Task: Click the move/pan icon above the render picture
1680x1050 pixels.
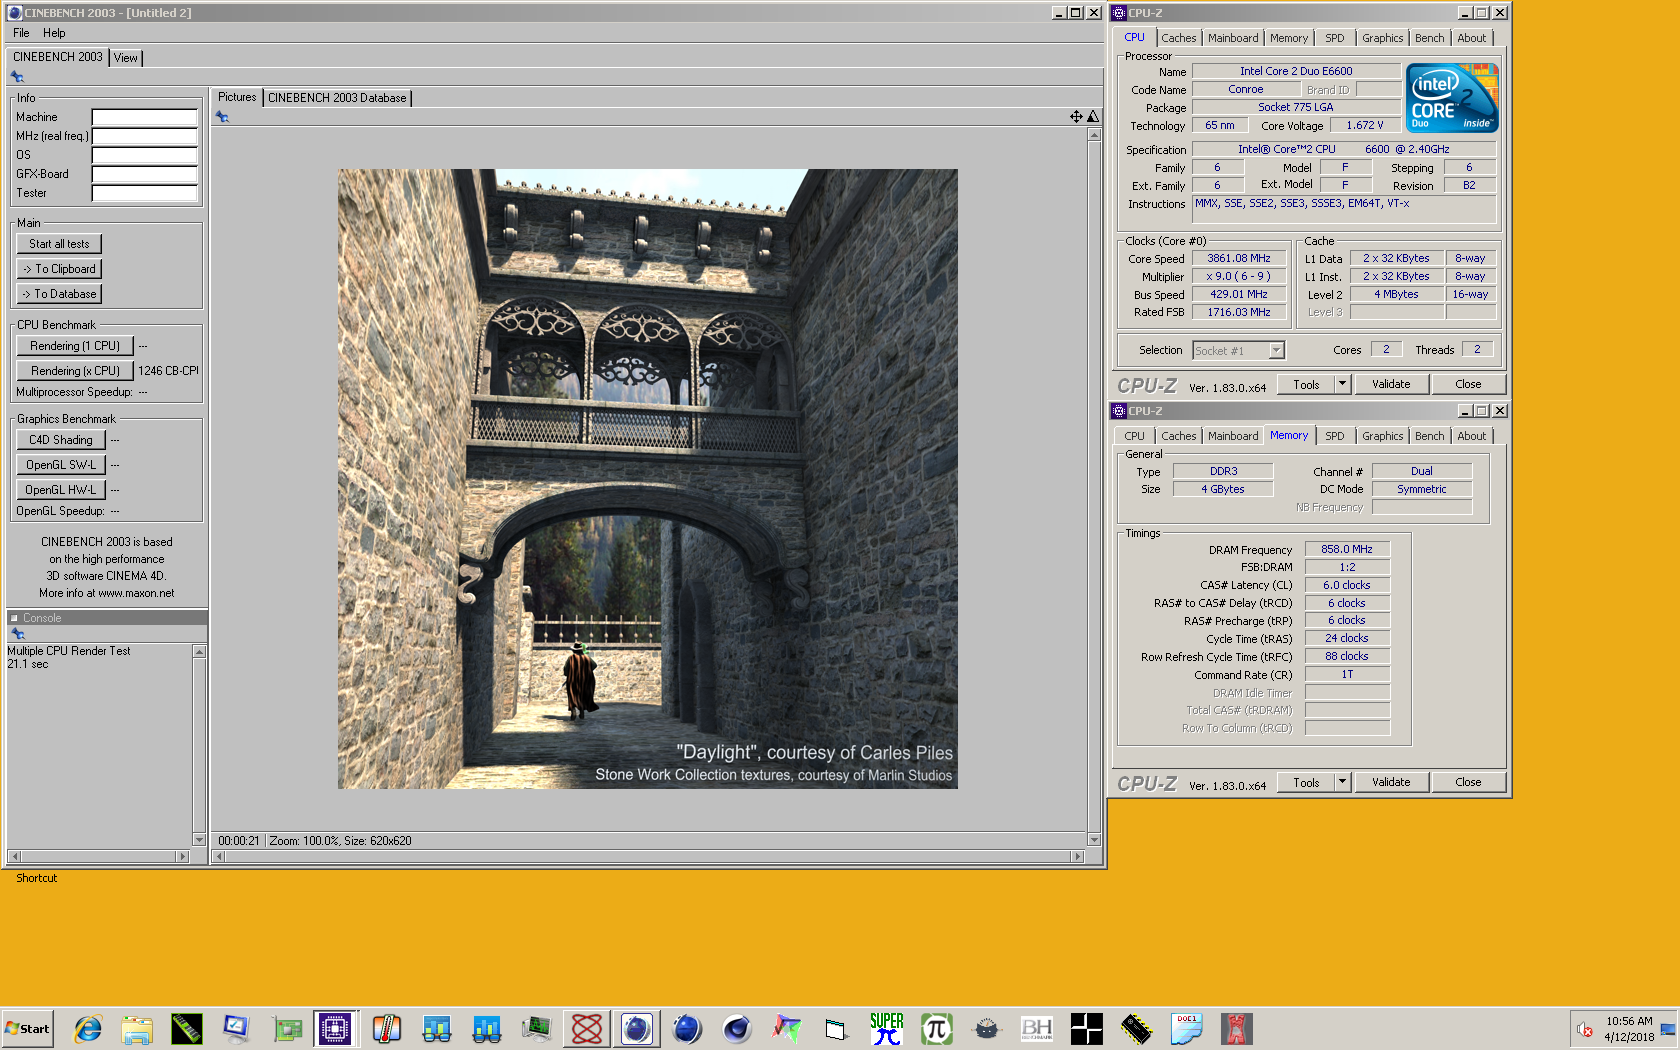Action: tap(1076, 117)
